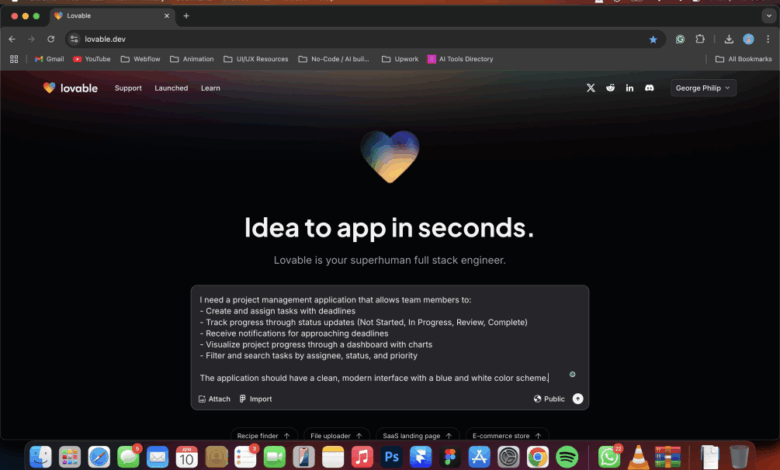This screenshot has width=780, height=470.
Task: Click the site information icon in address bar
Action: click(74, 39)
